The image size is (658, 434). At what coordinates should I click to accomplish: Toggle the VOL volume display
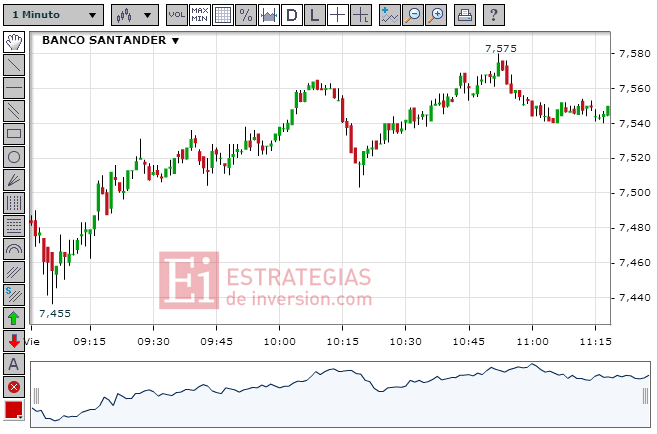[177, 15]
